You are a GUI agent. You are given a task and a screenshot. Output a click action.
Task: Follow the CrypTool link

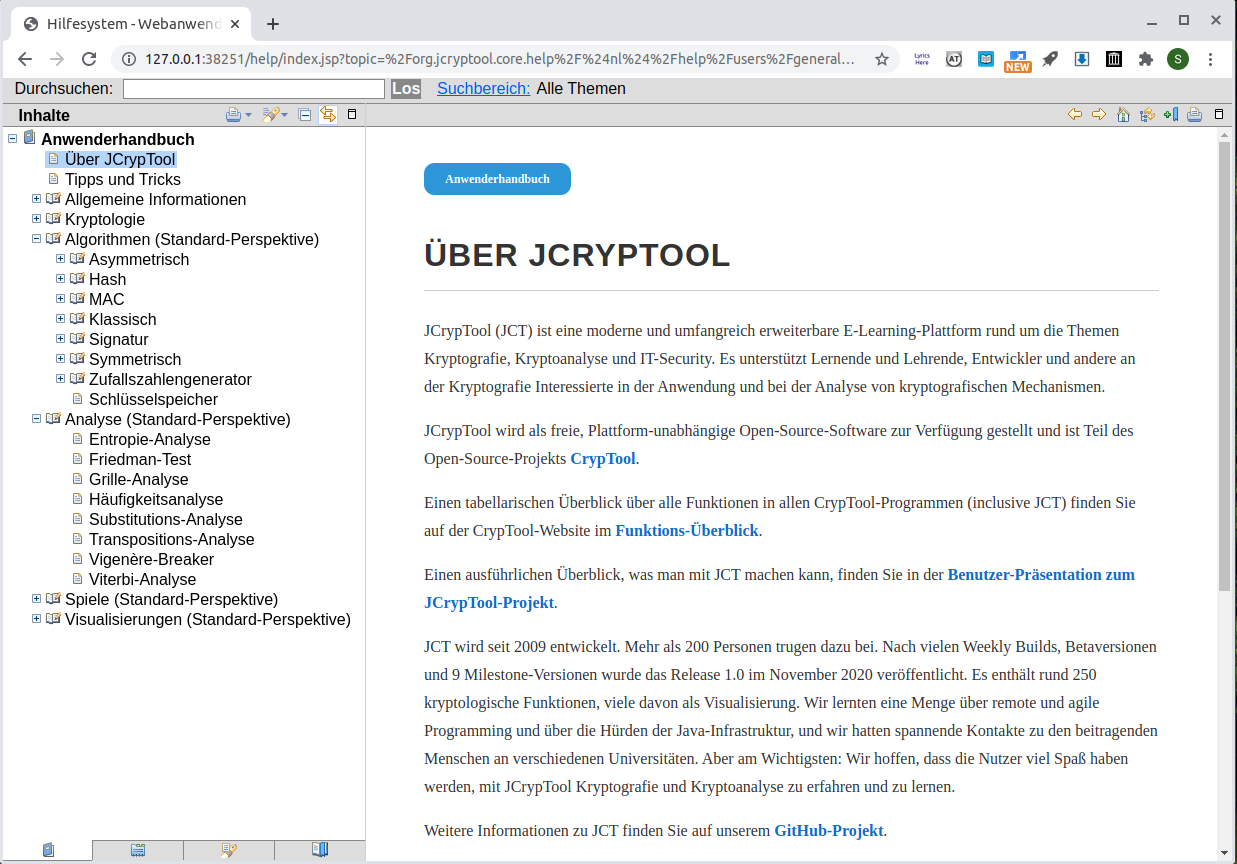click(603, 459)
